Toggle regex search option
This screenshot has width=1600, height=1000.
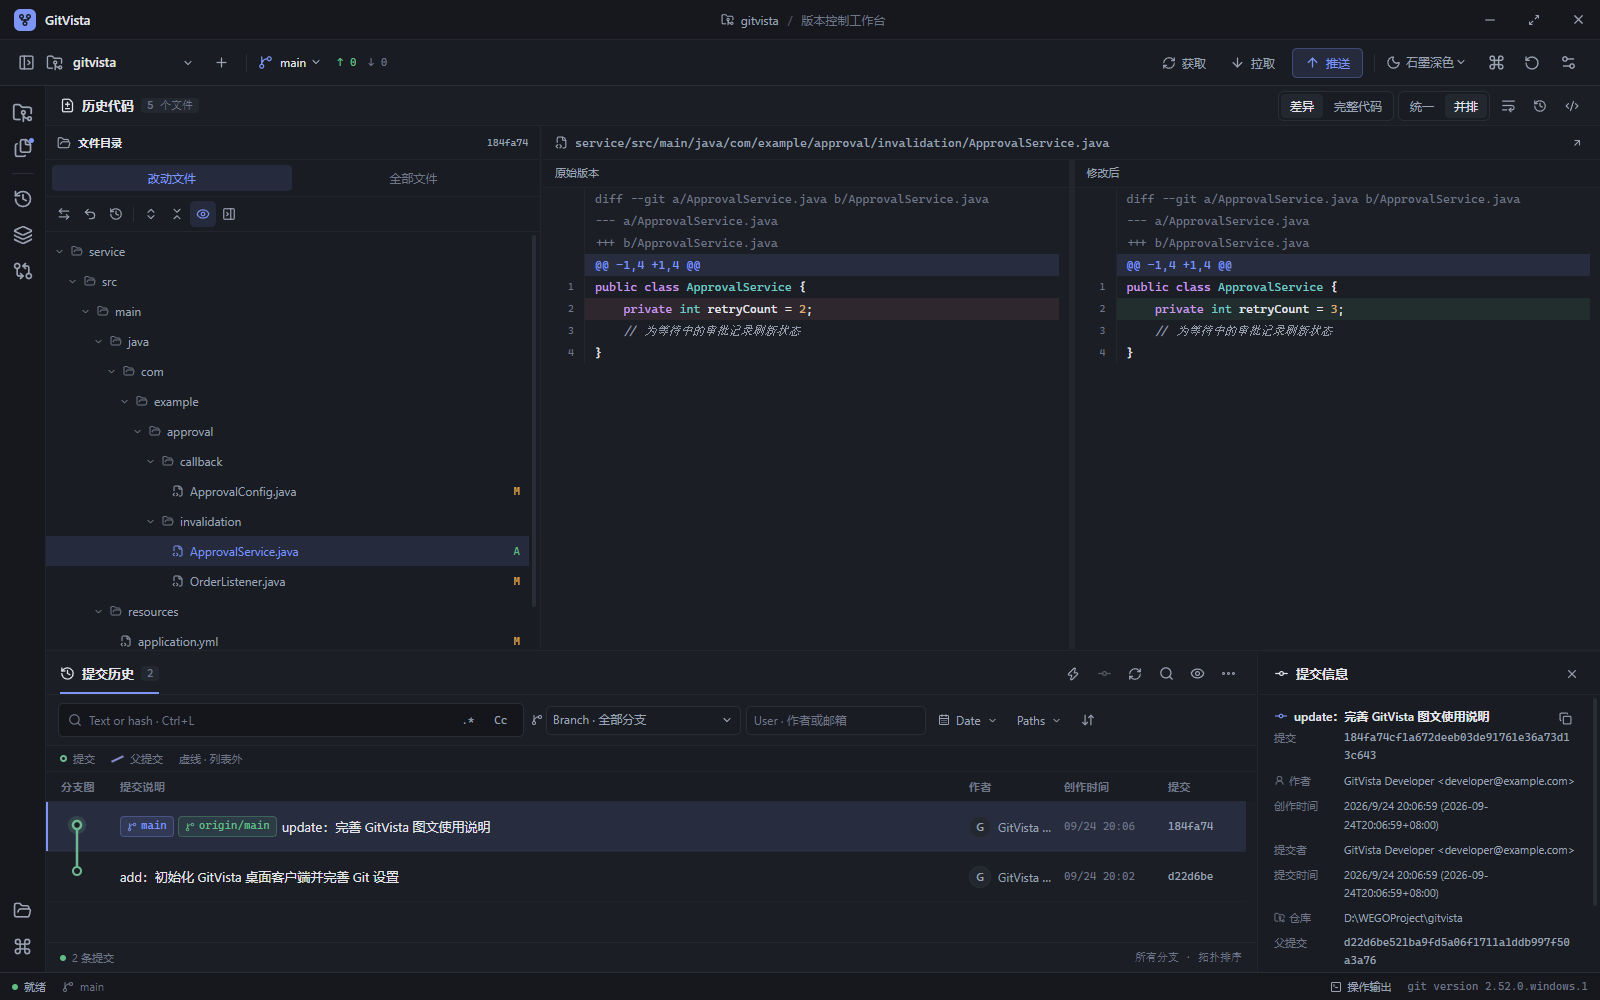pos(469,720)
